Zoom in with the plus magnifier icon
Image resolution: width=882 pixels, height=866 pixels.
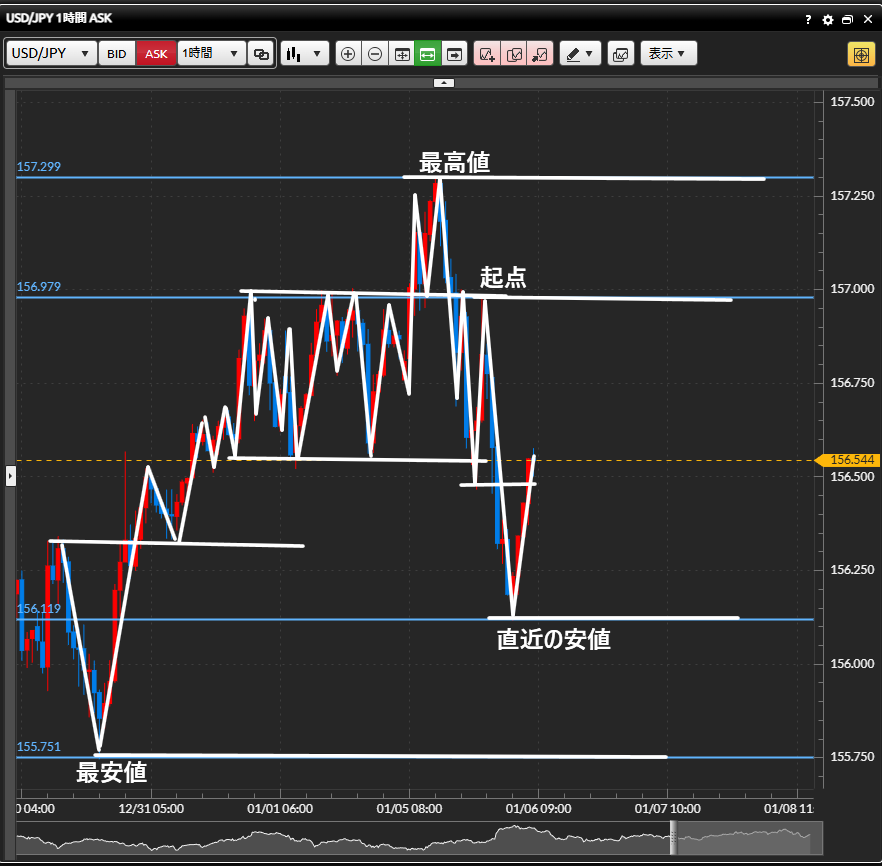click(348, 54)
